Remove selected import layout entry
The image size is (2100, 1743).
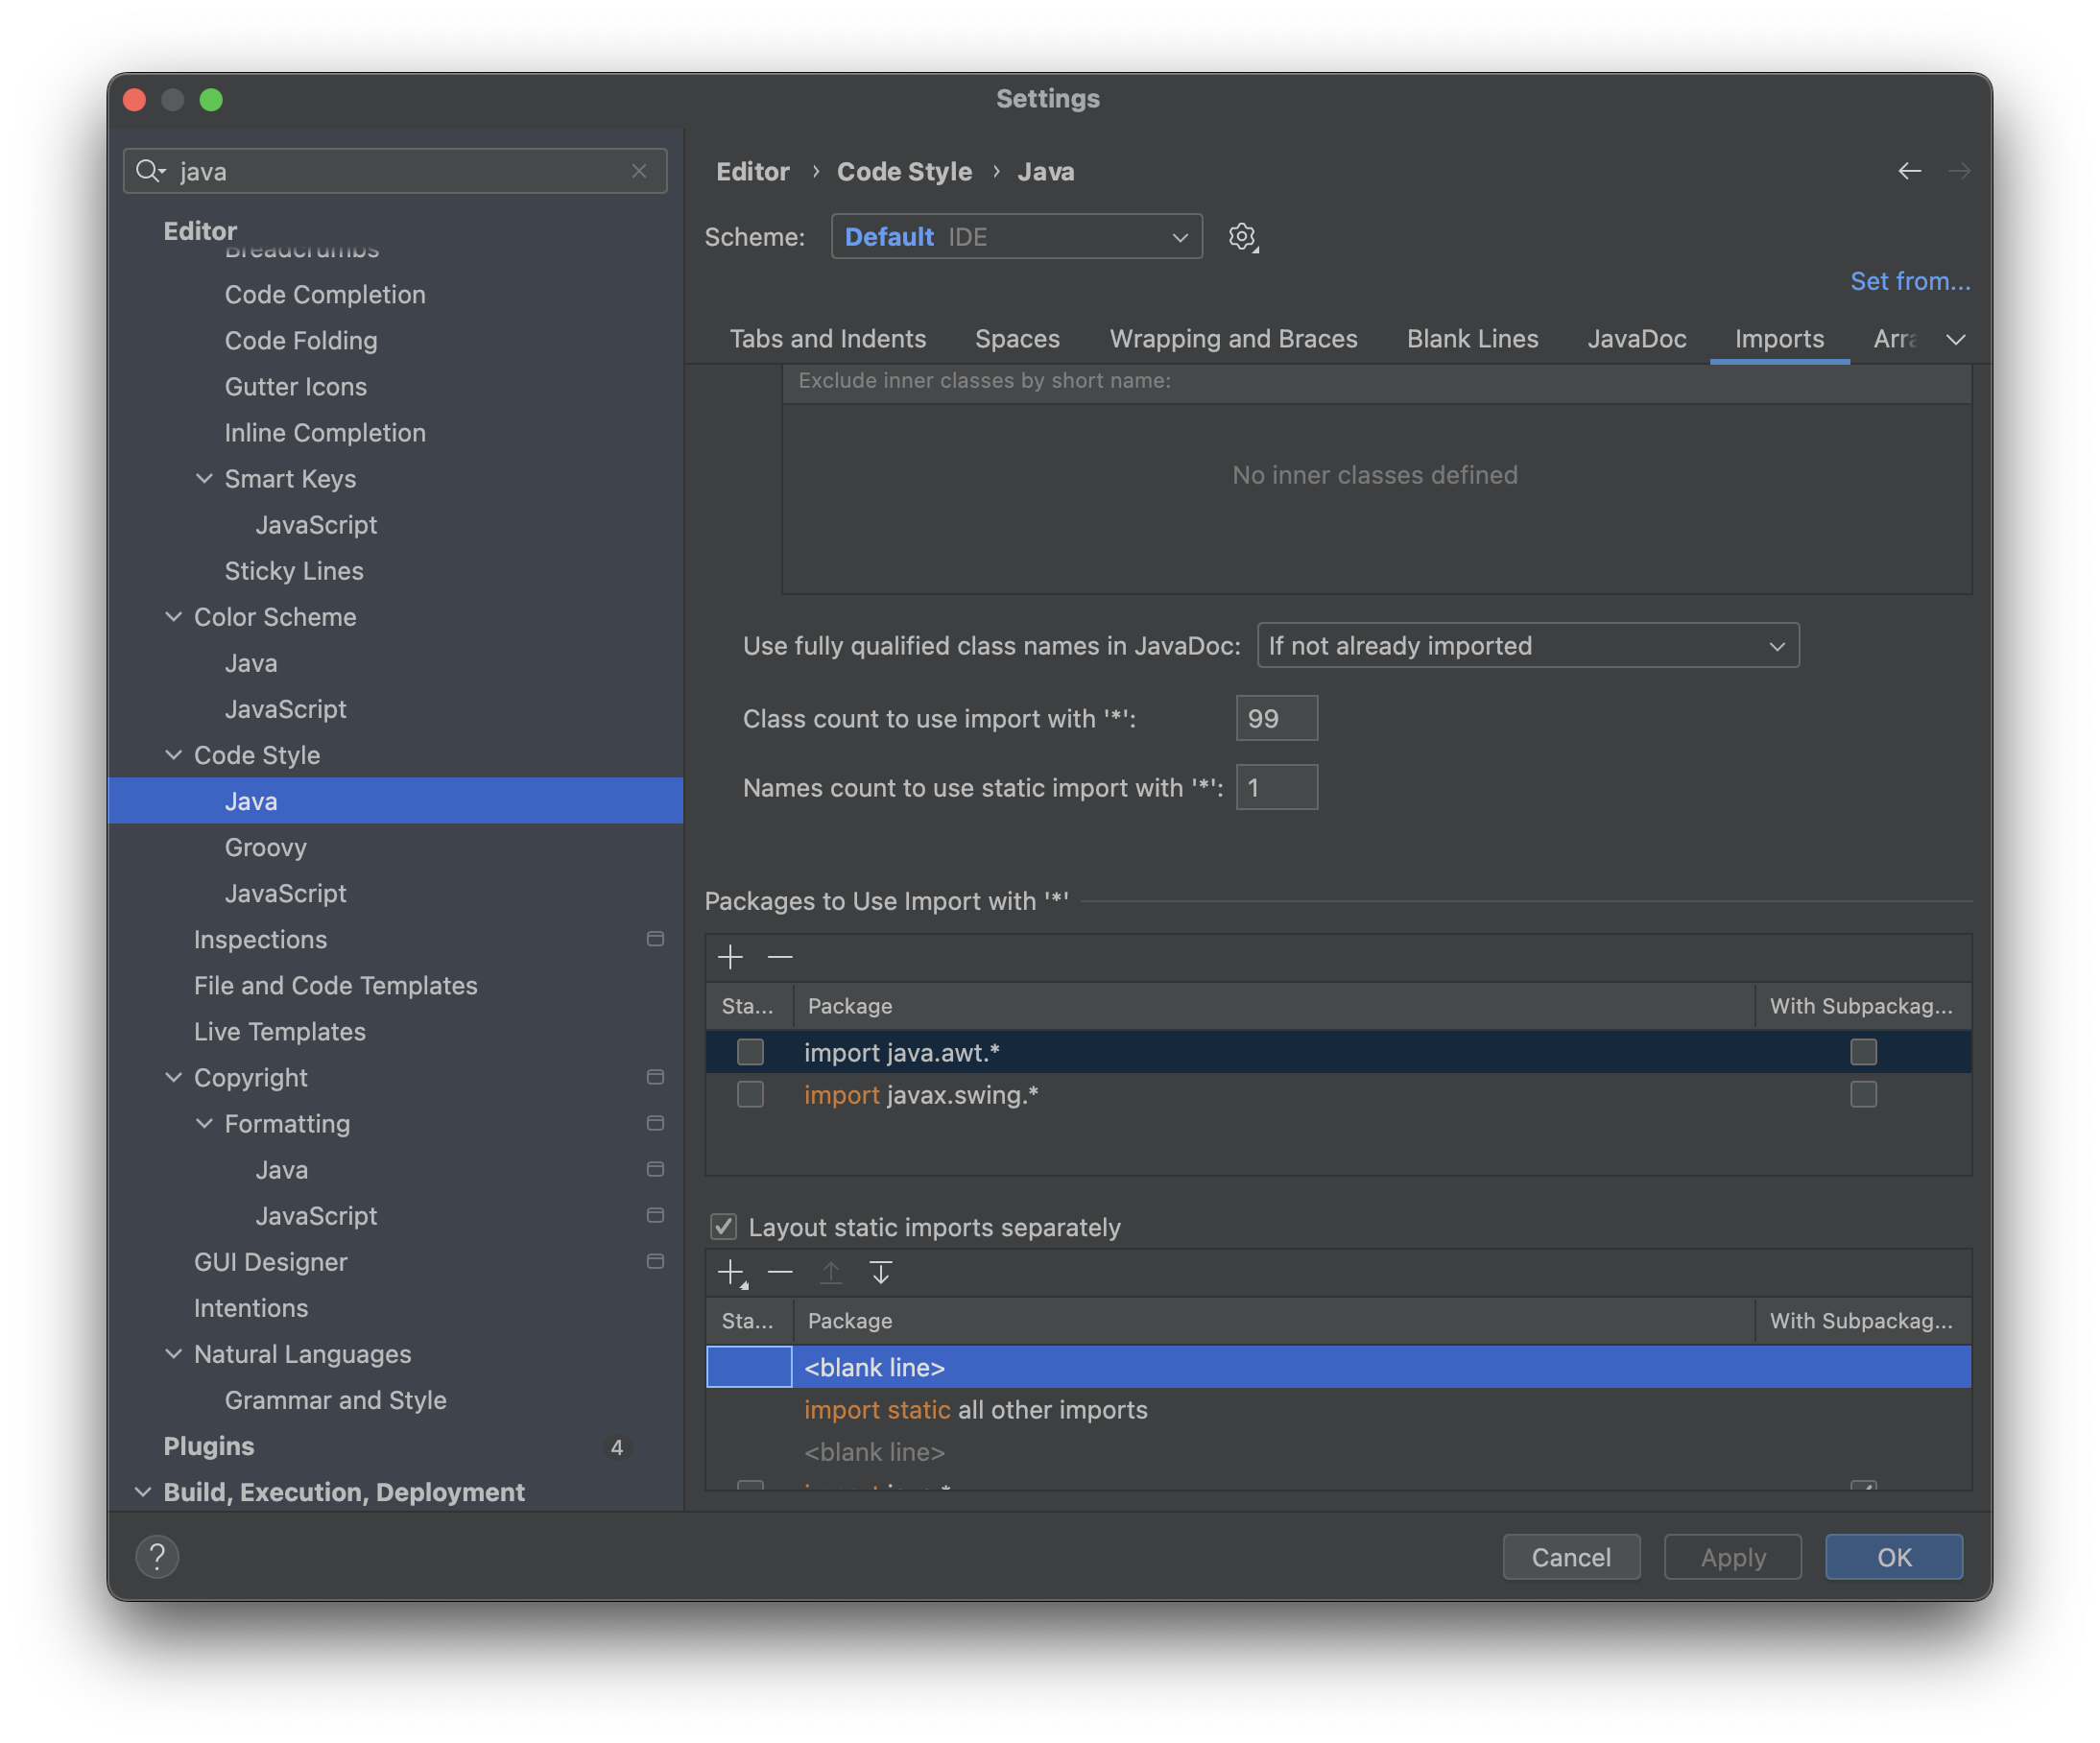click(780, 1273)
